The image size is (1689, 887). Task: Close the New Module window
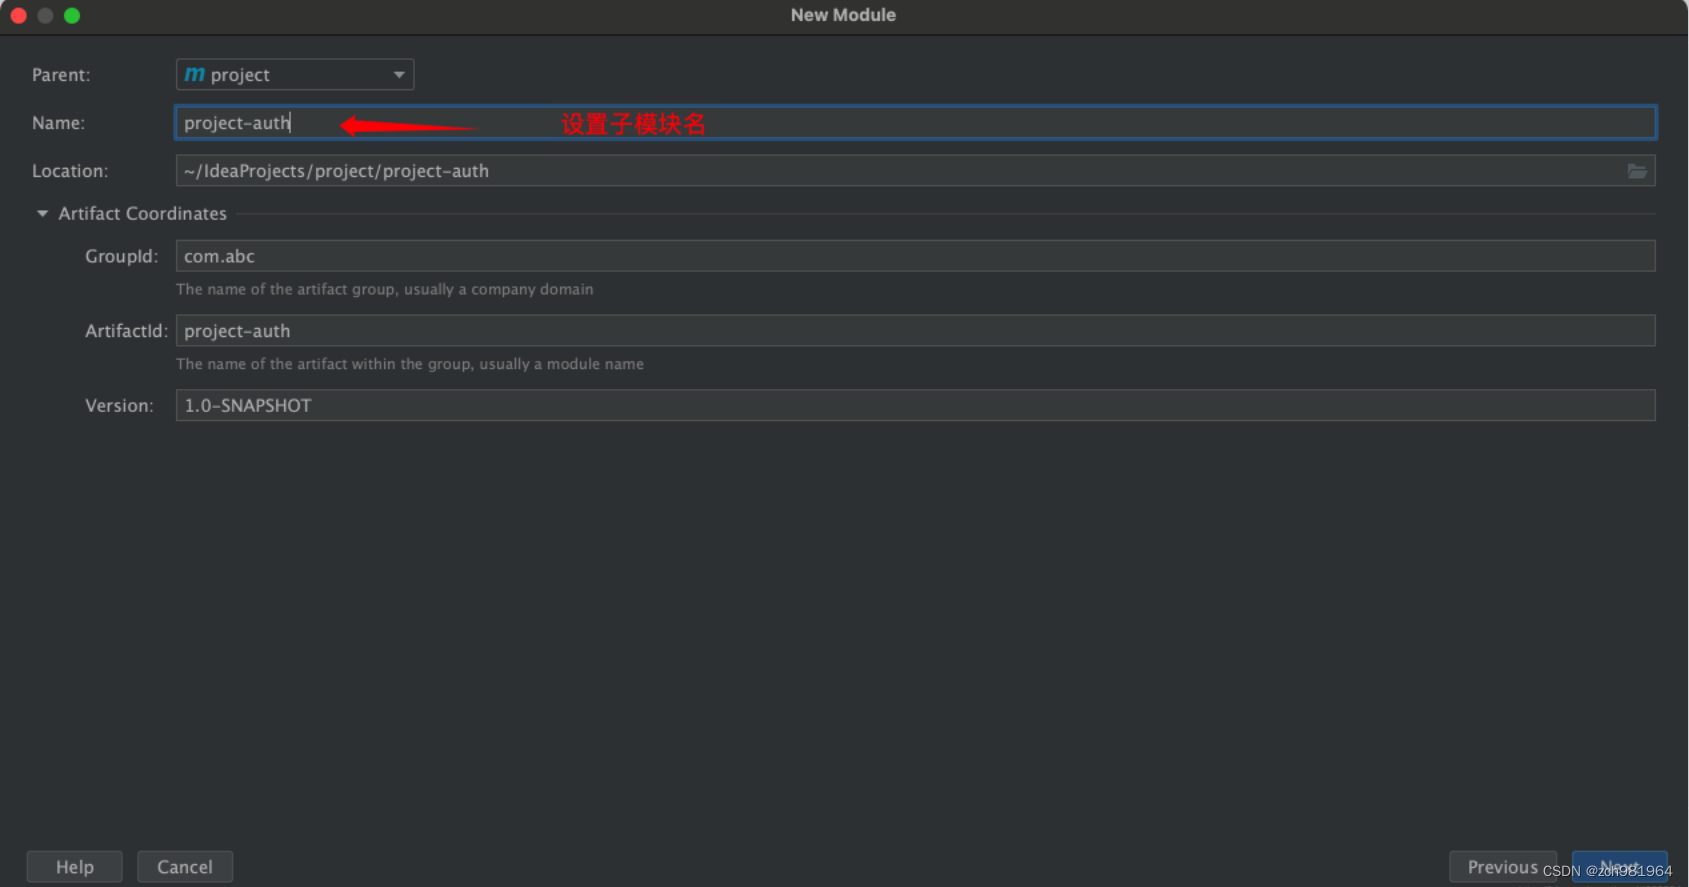pos(18,15)
